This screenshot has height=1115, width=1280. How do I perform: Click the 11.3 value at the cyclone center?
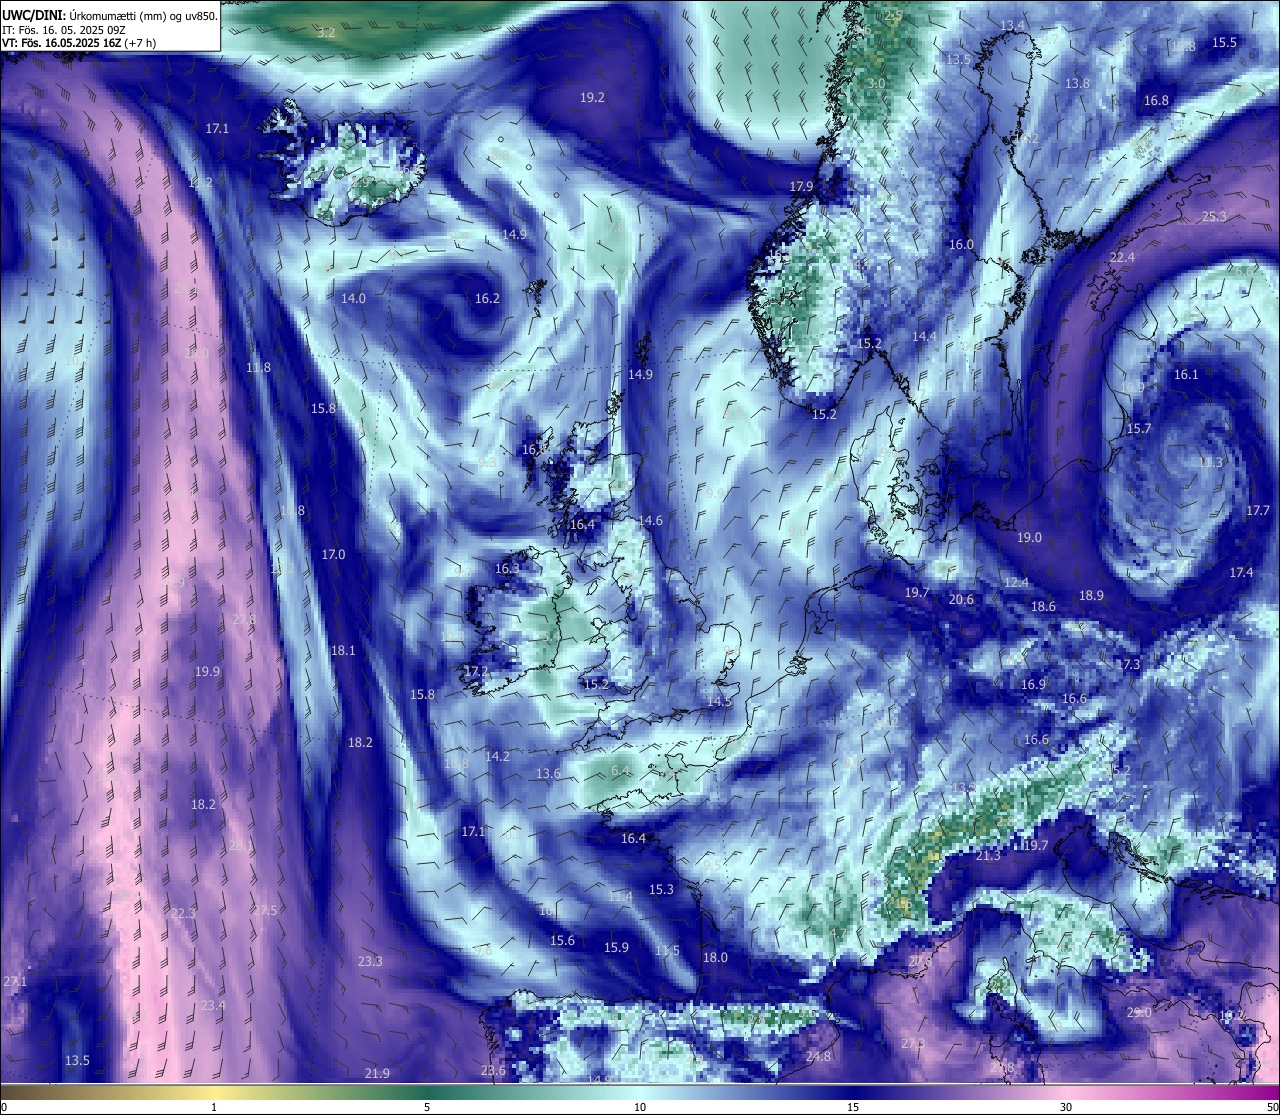coord(1210,463)
